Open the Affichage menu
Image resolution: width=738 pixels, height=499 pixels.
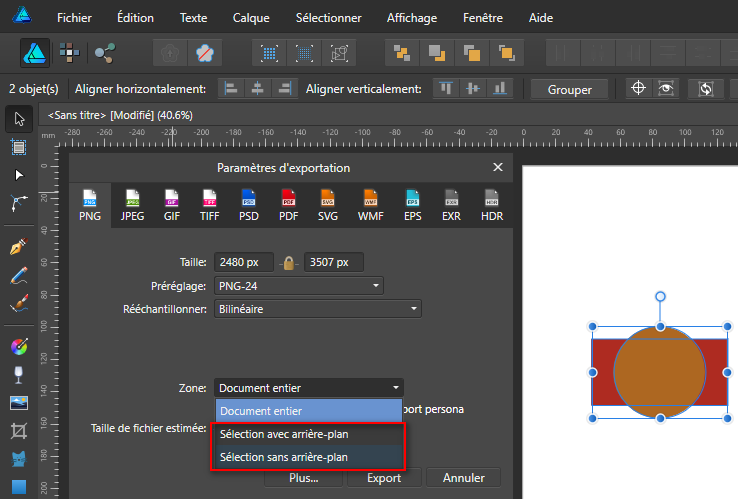click(412, 18)
